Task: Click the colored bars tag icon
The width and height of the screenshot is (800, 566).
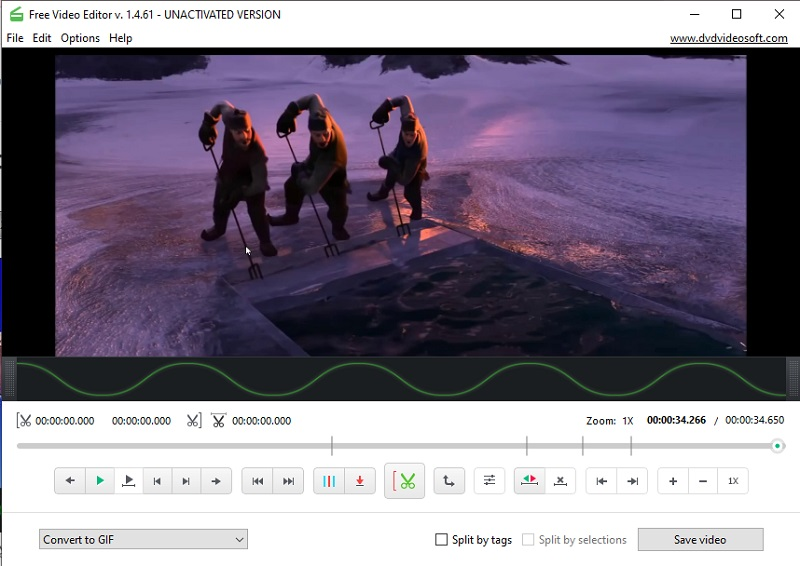Action: (329, 481)
